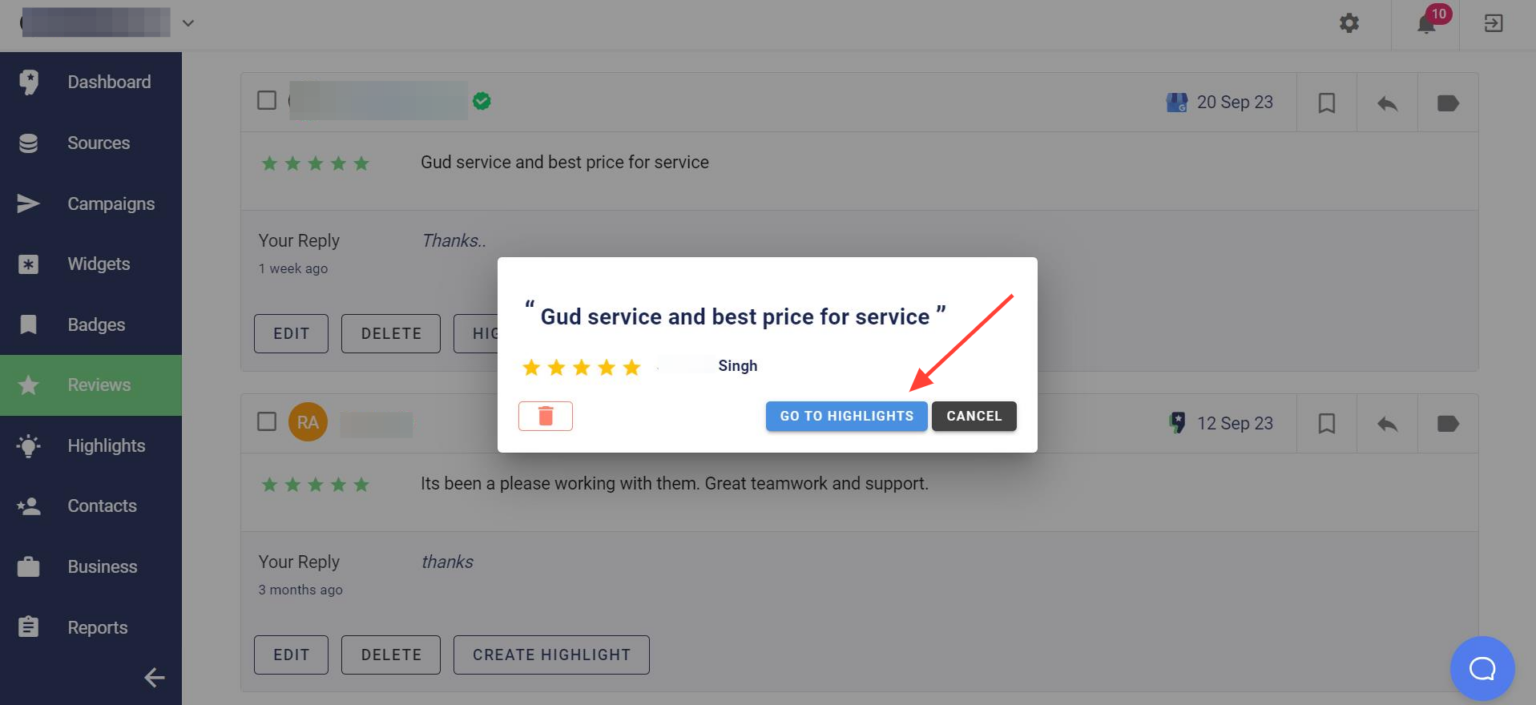Click the settings gear icon
Viewport: 1536px width, 705px height.
pyautogui.click(x=1349, y=23)
